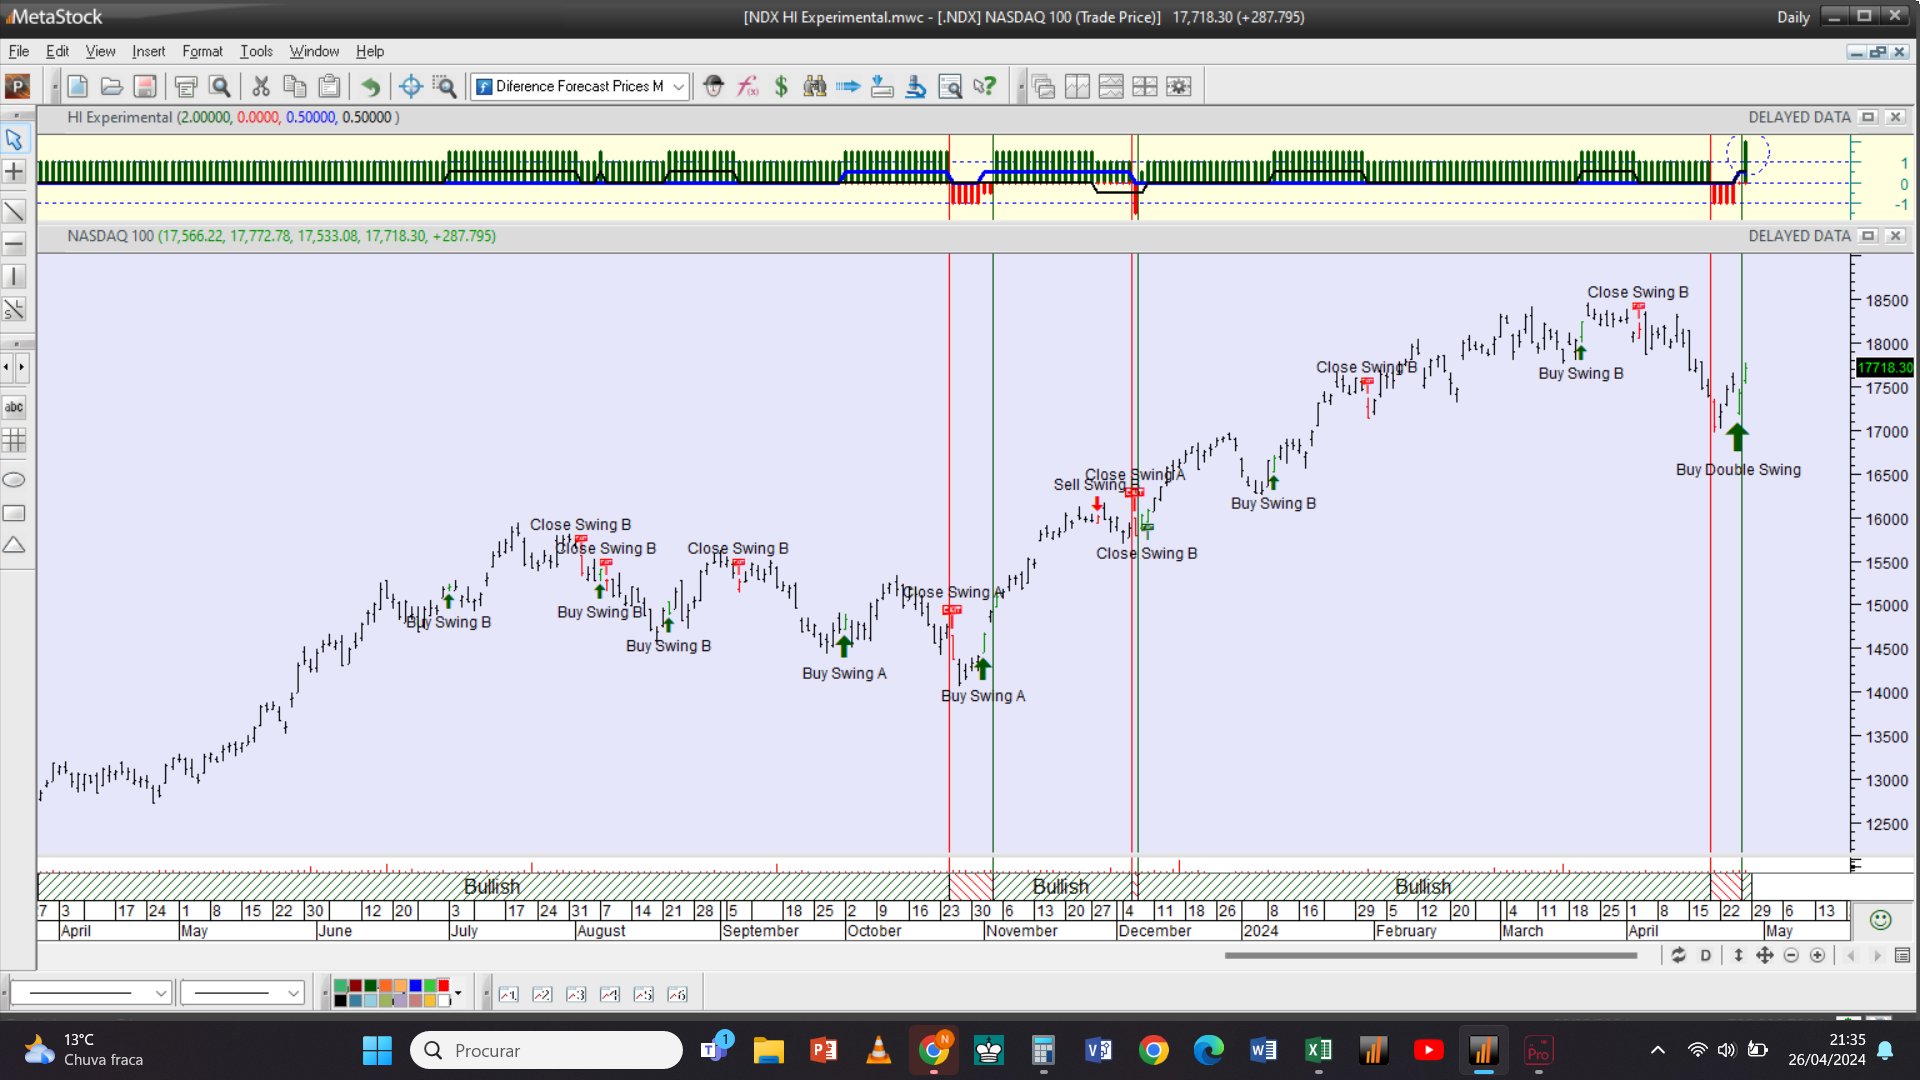Pick the blue color swatch
The width and height of the screenshot is (1920, 1080).
coord(415,986)
